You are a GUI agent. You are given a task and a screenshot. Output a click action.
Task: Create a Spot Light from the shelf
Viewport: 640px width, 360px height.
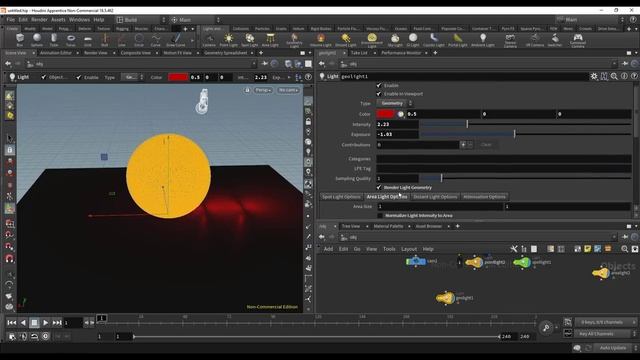(249, 40)
